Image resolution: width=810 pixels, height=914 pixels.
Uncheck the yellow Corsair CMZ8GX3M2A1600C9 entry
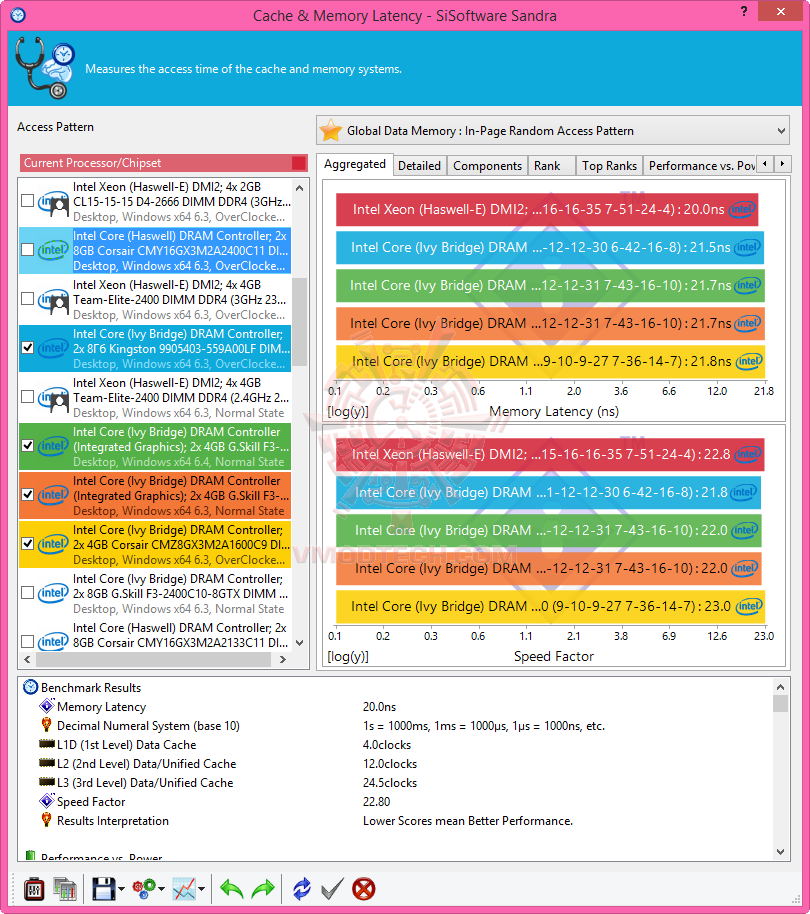click(x=27, y=544)
